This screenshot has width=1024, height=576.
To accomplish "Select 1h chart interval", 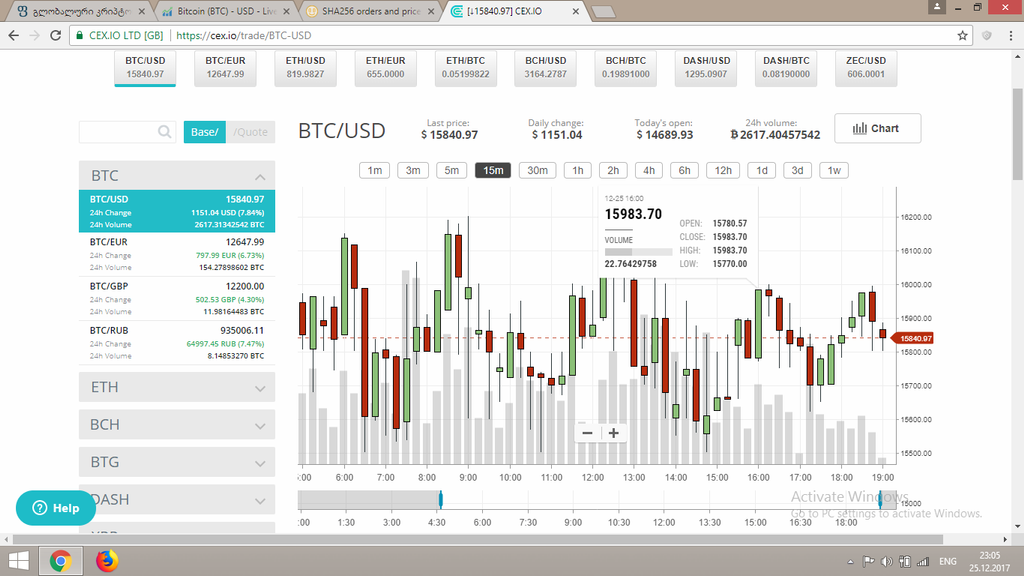I will coord(578,170).
